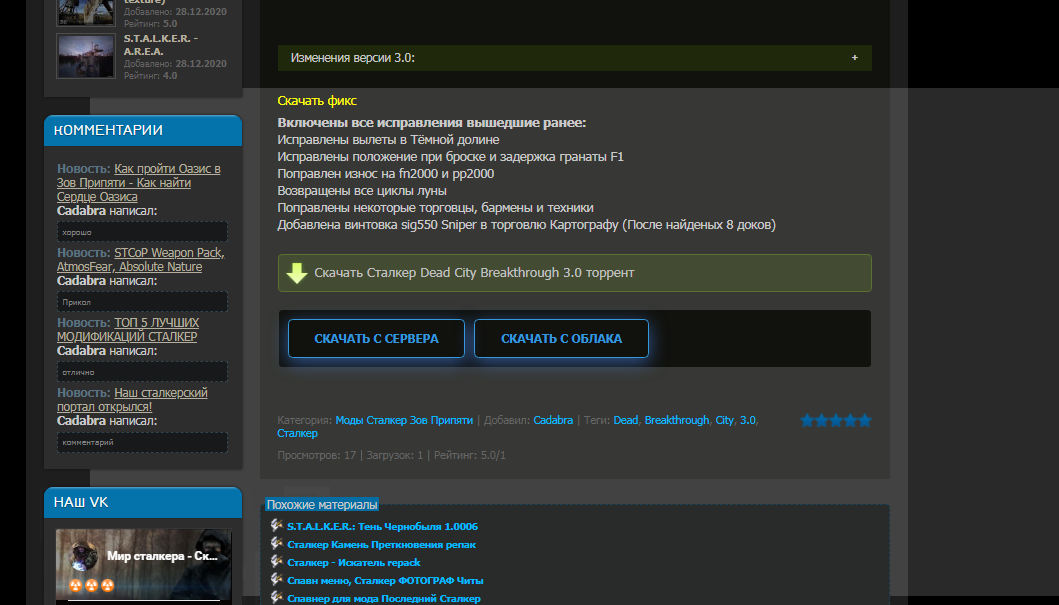The width and height of the screenshot is (1059, 605).
Task: Expand the Изменения версии 3.0 spoiler
Action: pos(575,58)
